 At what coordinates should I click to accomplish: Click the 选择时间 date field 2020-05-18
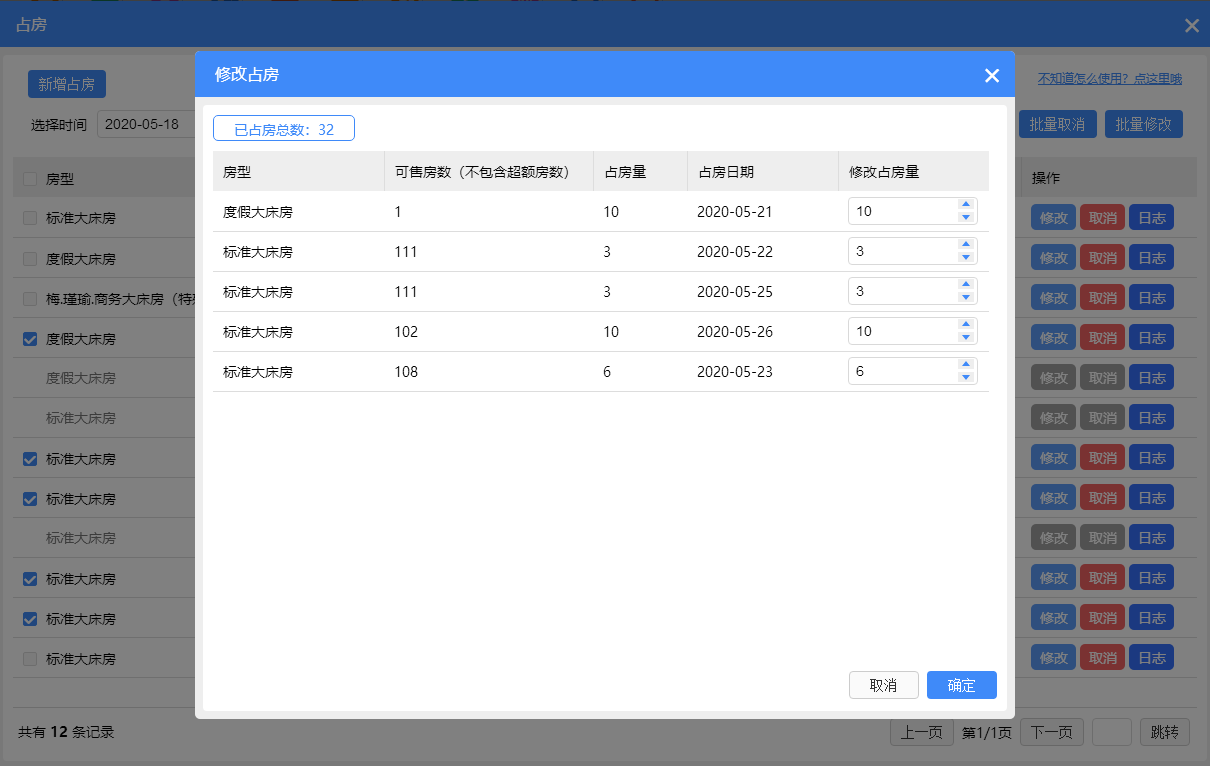click(147, 125)
